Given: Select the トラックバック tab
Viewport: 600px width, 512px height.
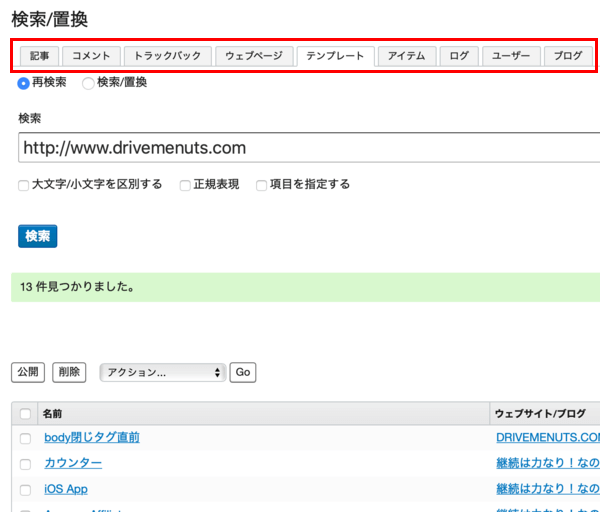Looking at the screenshot, I should [168, 56].
